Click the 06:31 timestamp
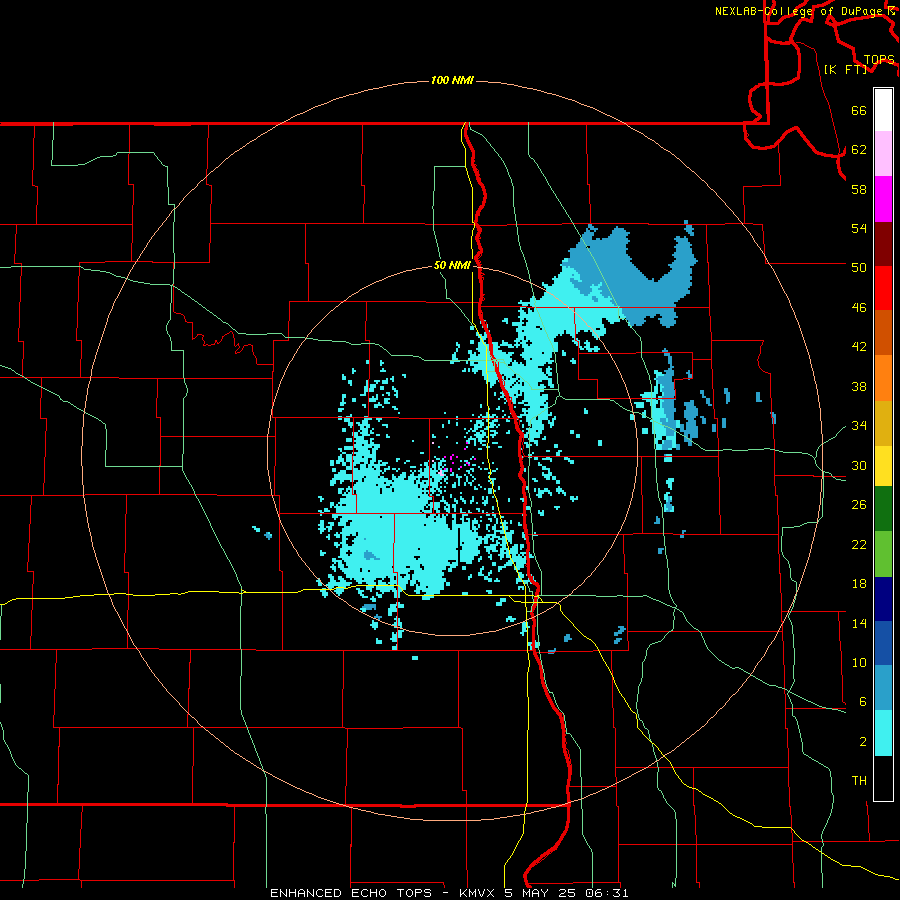Screen dimensions: 900x900 pos(607,893)
